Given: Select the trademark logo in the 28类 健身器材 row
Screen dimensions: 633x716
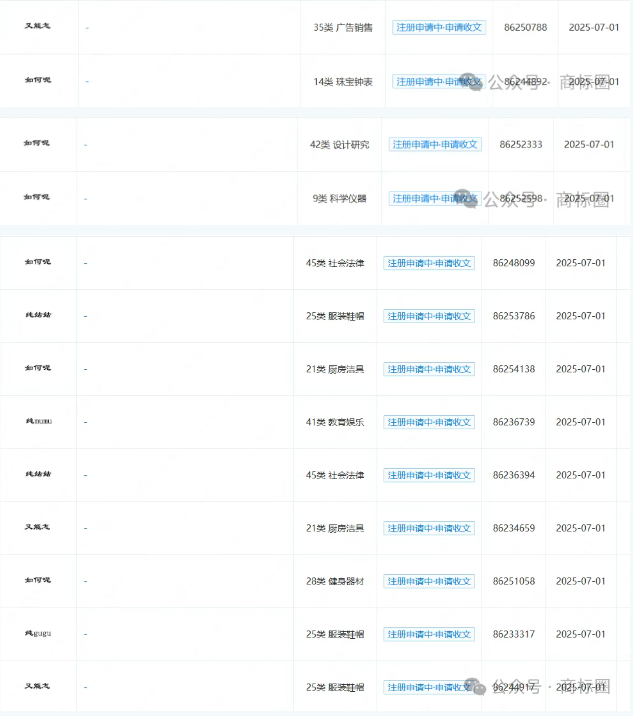Looking at the screenshot, I should (37, 581).
